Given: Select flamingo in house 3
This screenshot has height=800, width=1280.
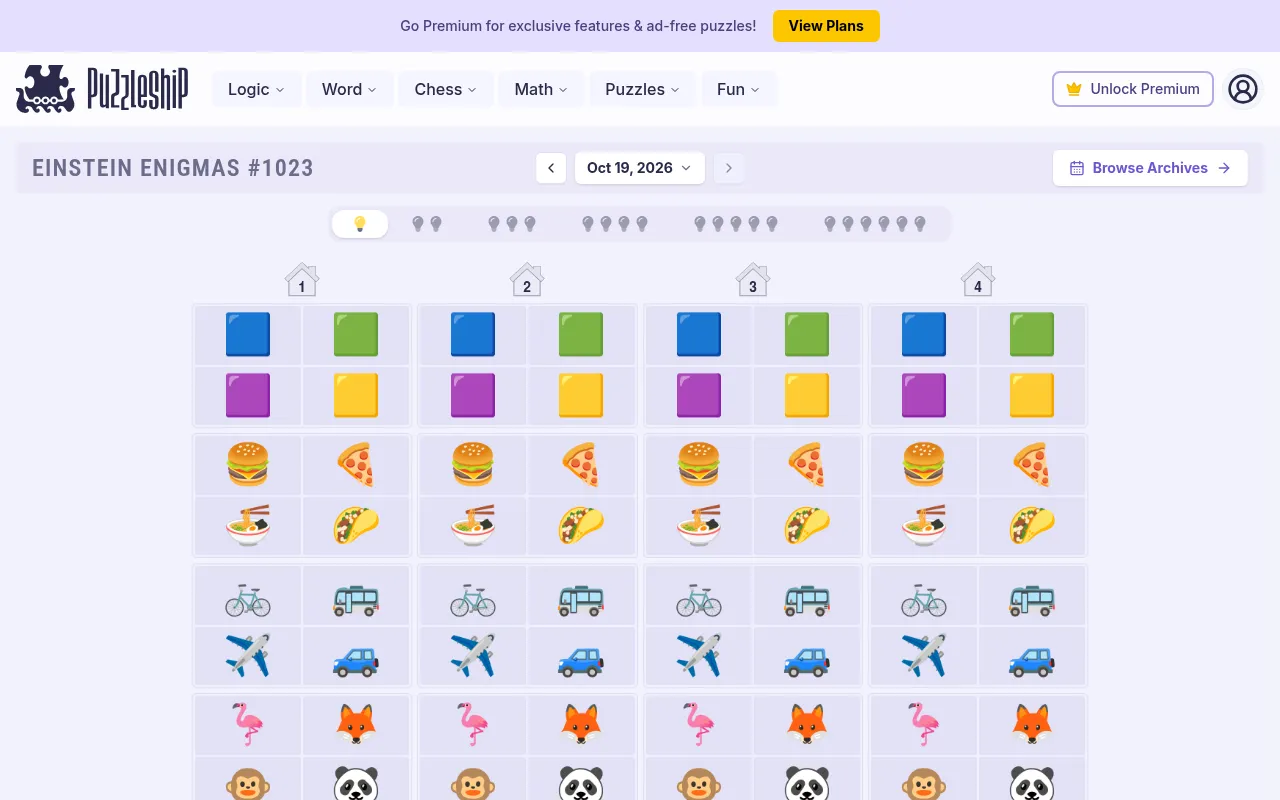Looking at the screenshot, I should click(x=699, y=725).
